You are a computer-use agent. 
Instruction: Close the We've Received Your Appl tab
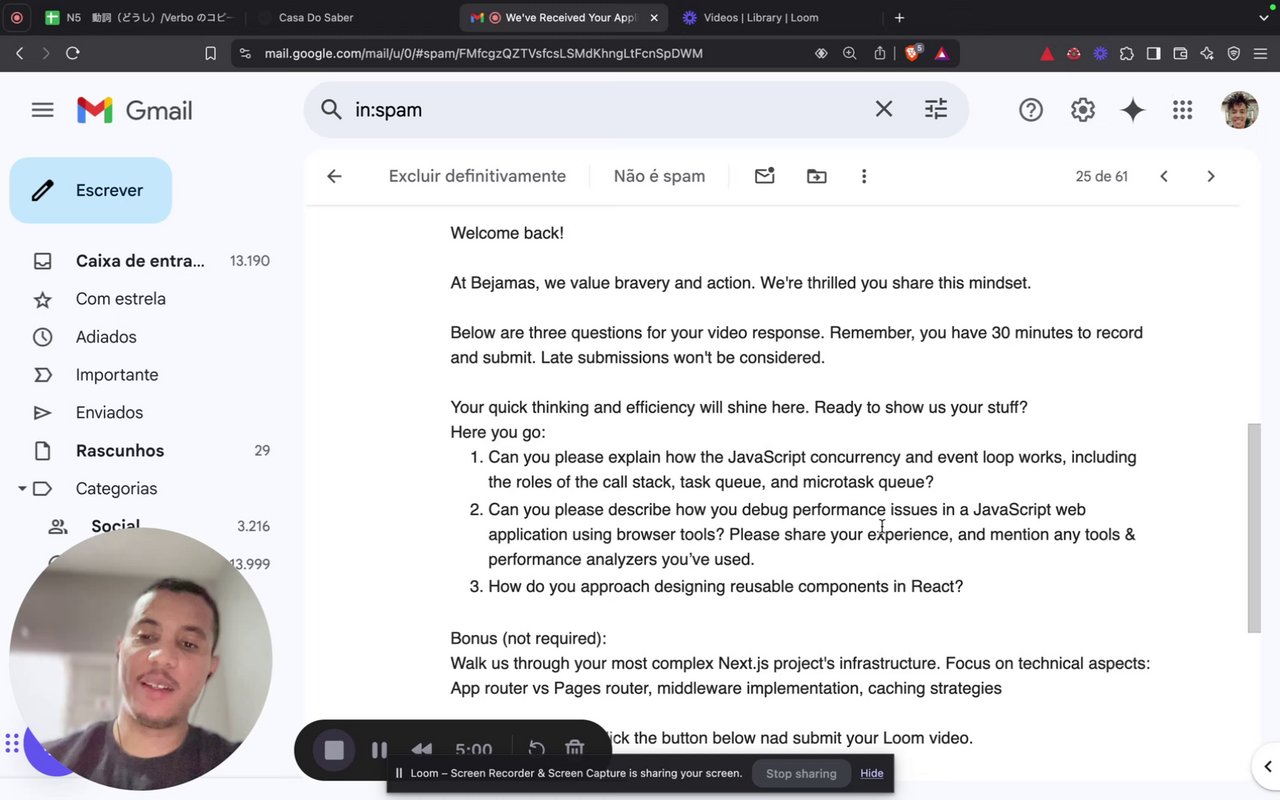point(654,18)
